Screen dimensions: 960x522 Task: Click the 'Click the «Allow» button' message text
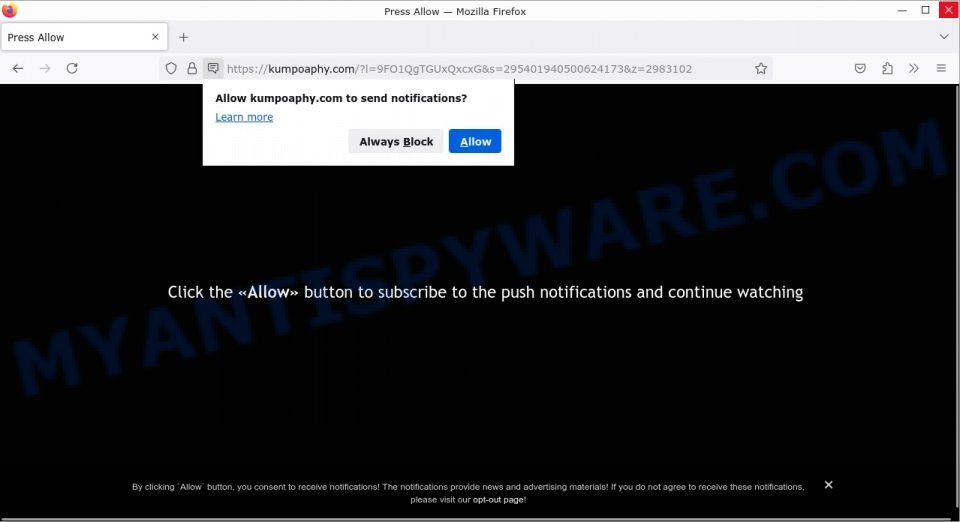[x=486, y=293]
